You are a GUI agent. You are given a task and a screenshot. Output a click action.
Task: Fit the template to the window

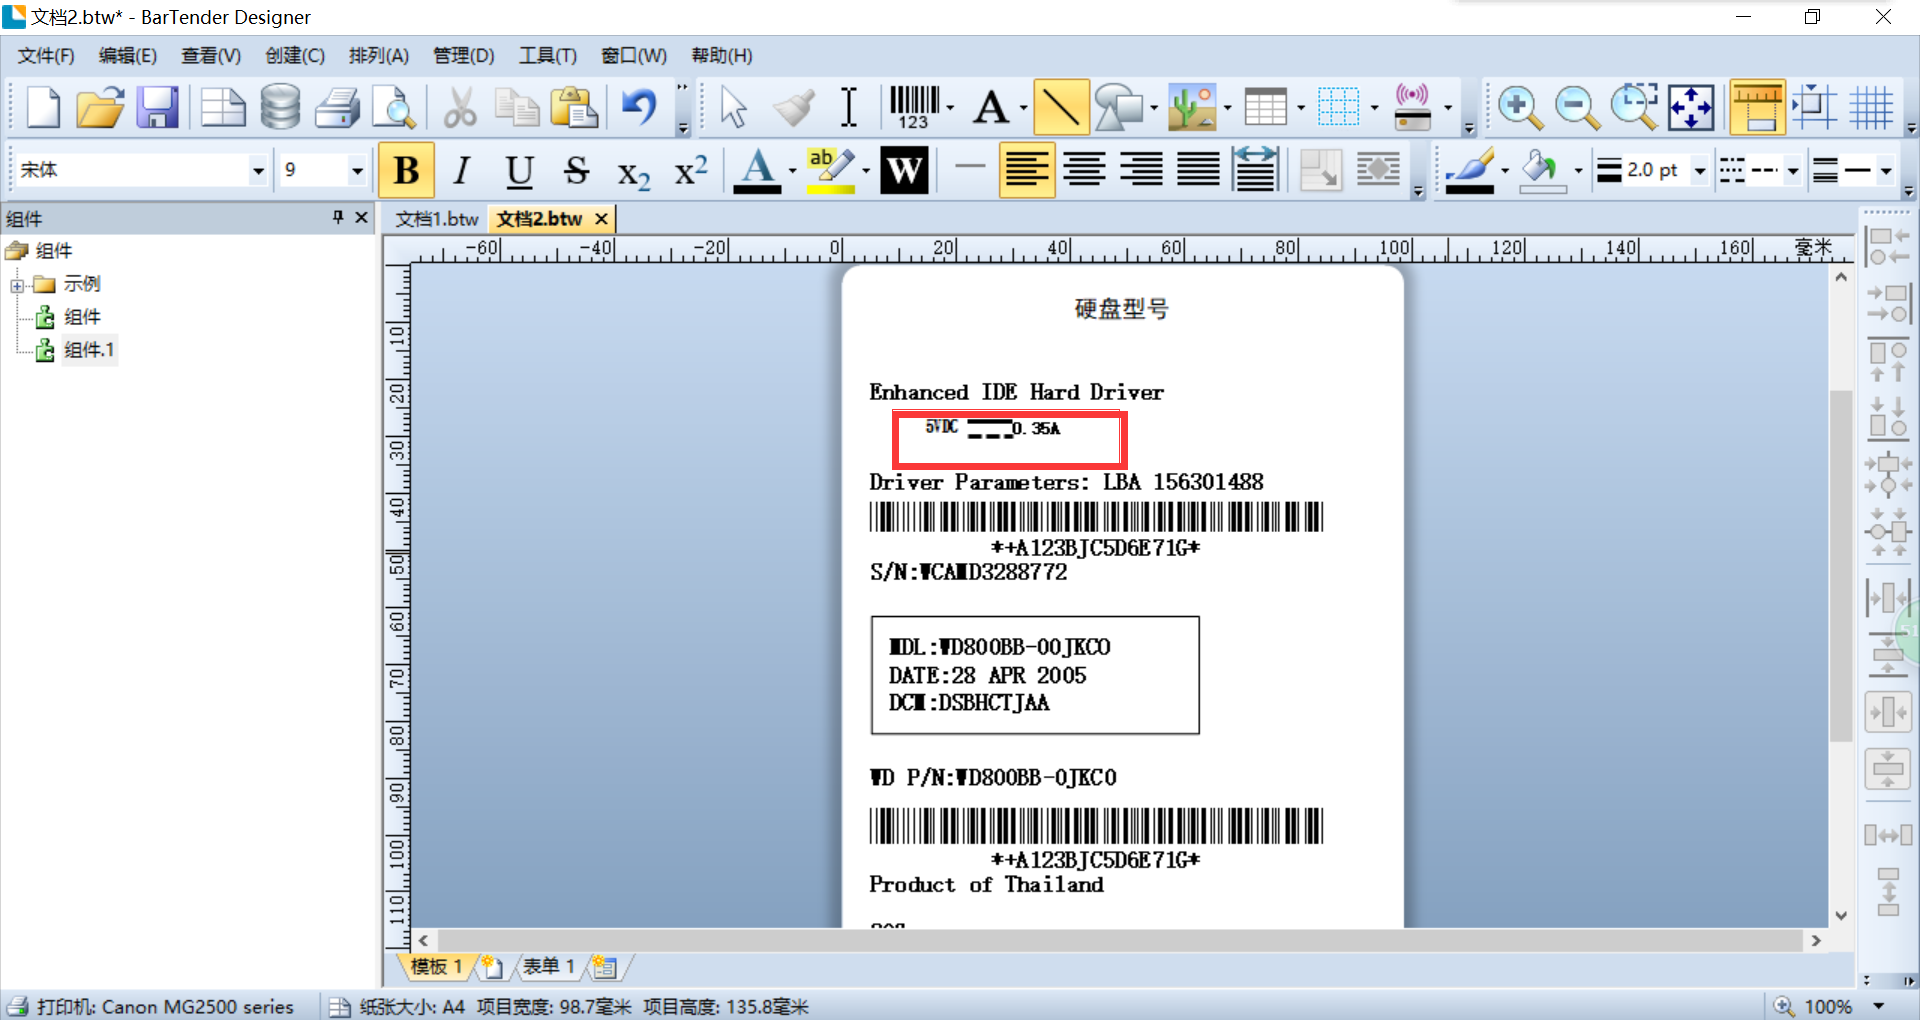pyautogui.click(x=1691, y=107)
